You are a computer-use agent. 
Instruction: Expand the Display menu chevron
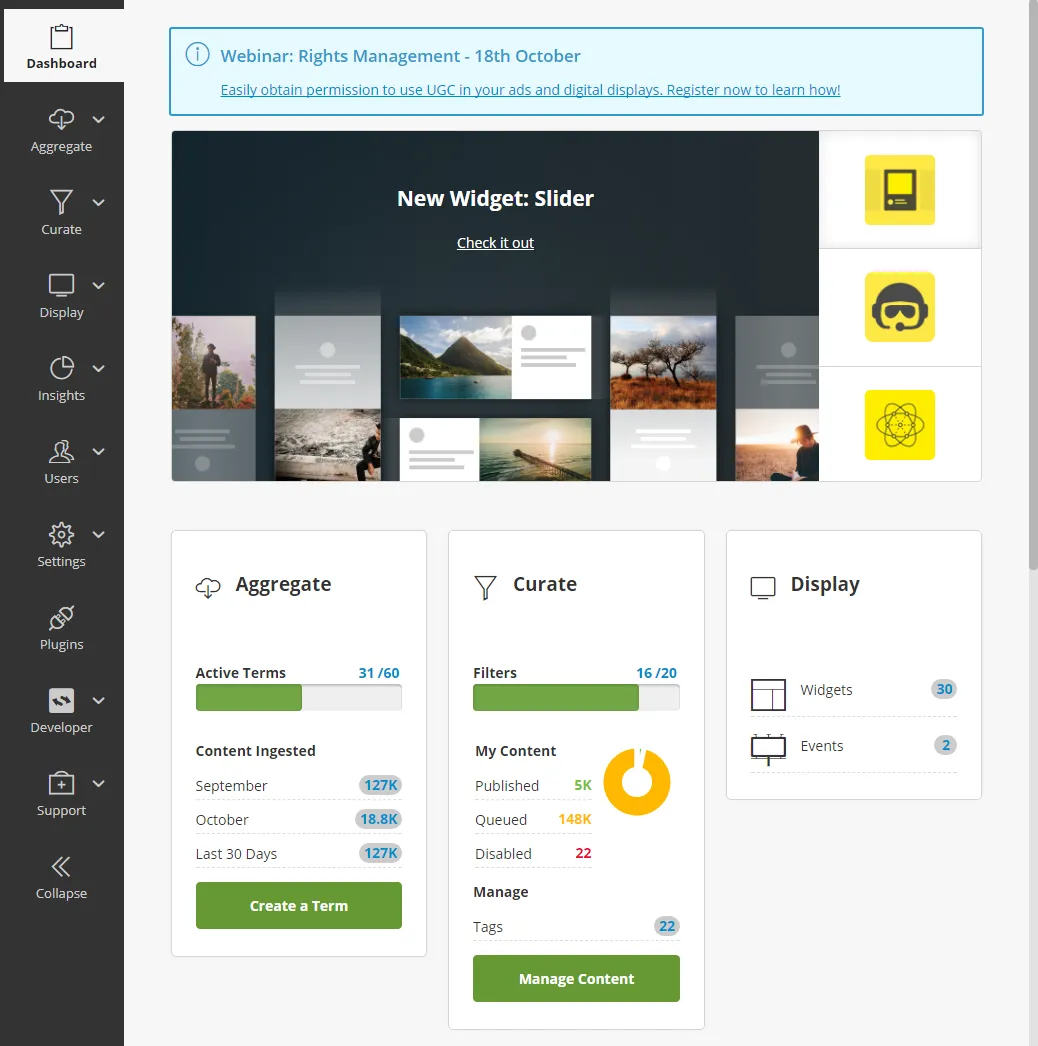(x=99, y=286)
